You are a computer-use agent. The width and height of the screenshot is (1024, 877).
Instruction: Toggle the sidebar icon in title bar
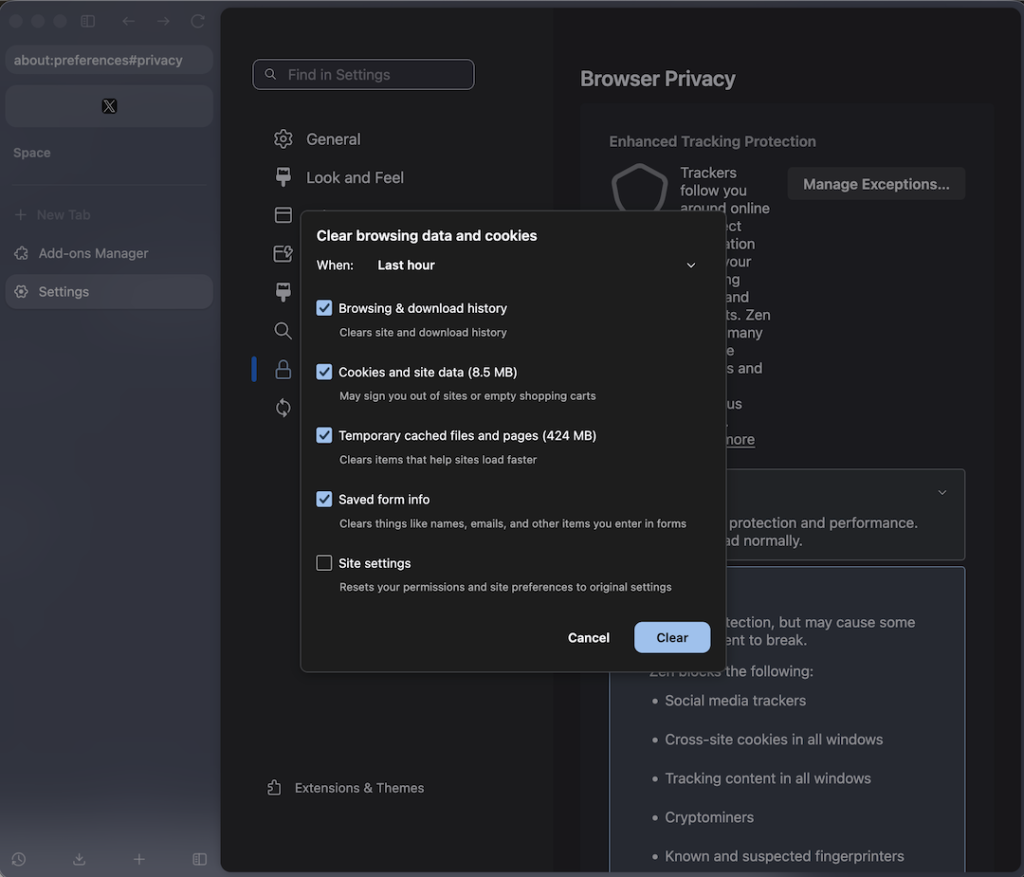coord(88,21)
